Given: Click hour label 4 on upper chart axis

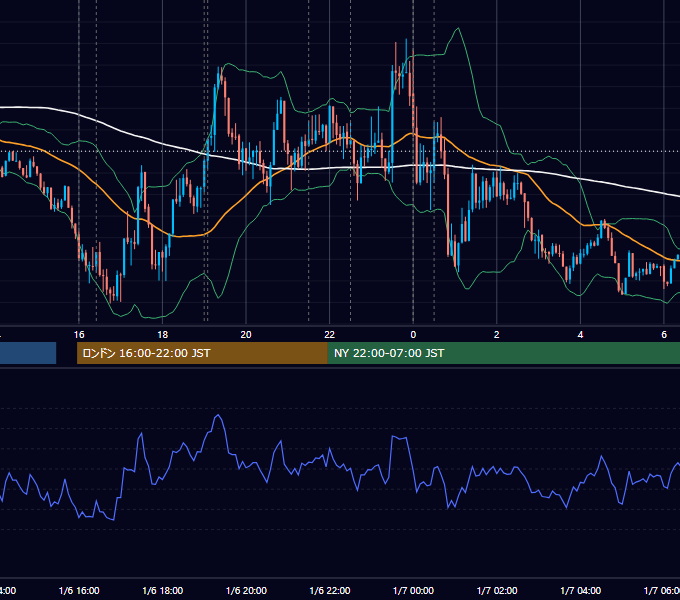Looking at the screenshot, I should coord(580,335).
